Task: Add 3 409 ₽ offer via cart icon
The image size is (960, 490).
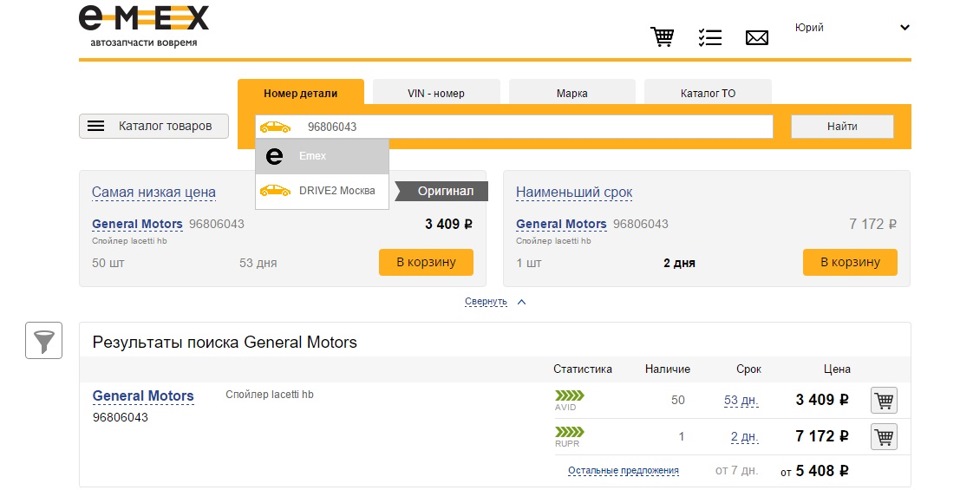Action: tap(884, 400)
